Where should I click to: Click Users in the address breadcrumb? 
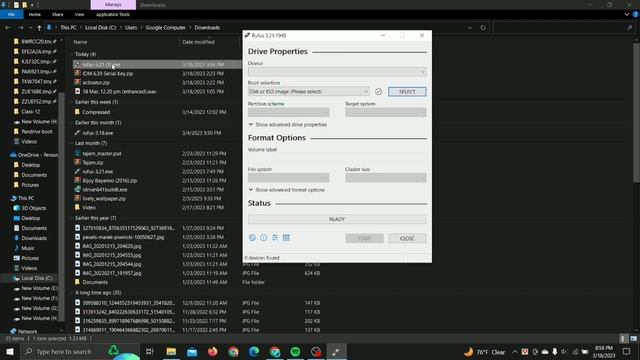pyautogui.click(x=131, y=28)
